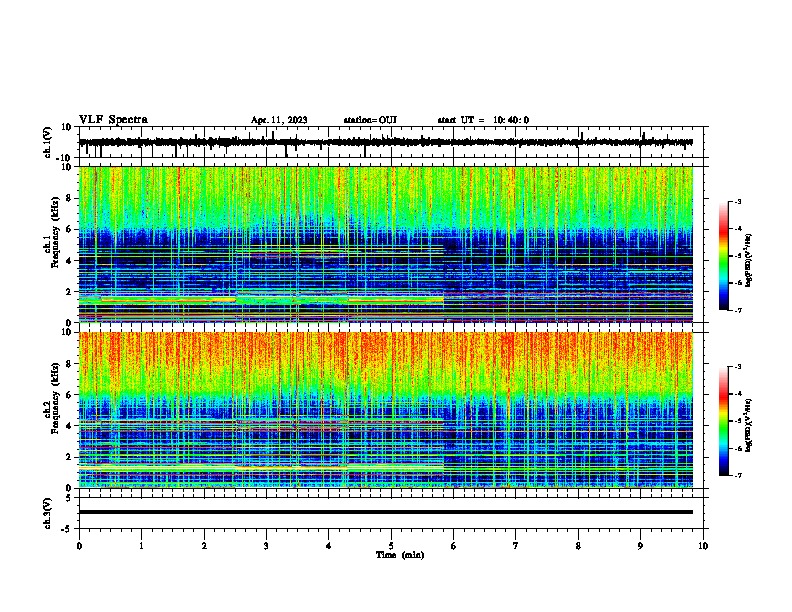792x612 pixels.
Task: Click the ch.2 color scale bar
Action: [724, 421]
